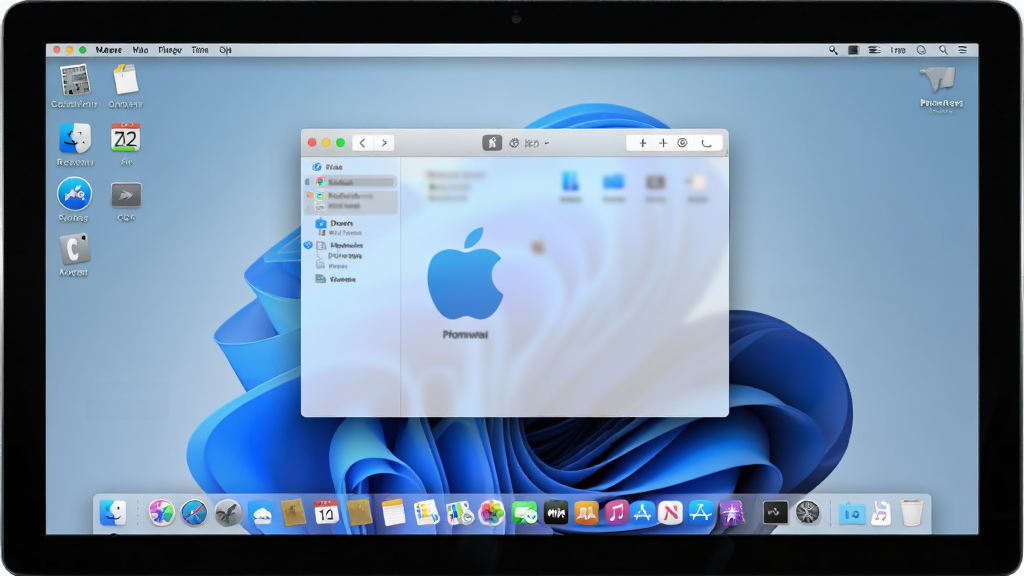This screenshot has height=576, width=1024.
Task: Click the gear-like icon in window toolbar
Action: (514, 143)
